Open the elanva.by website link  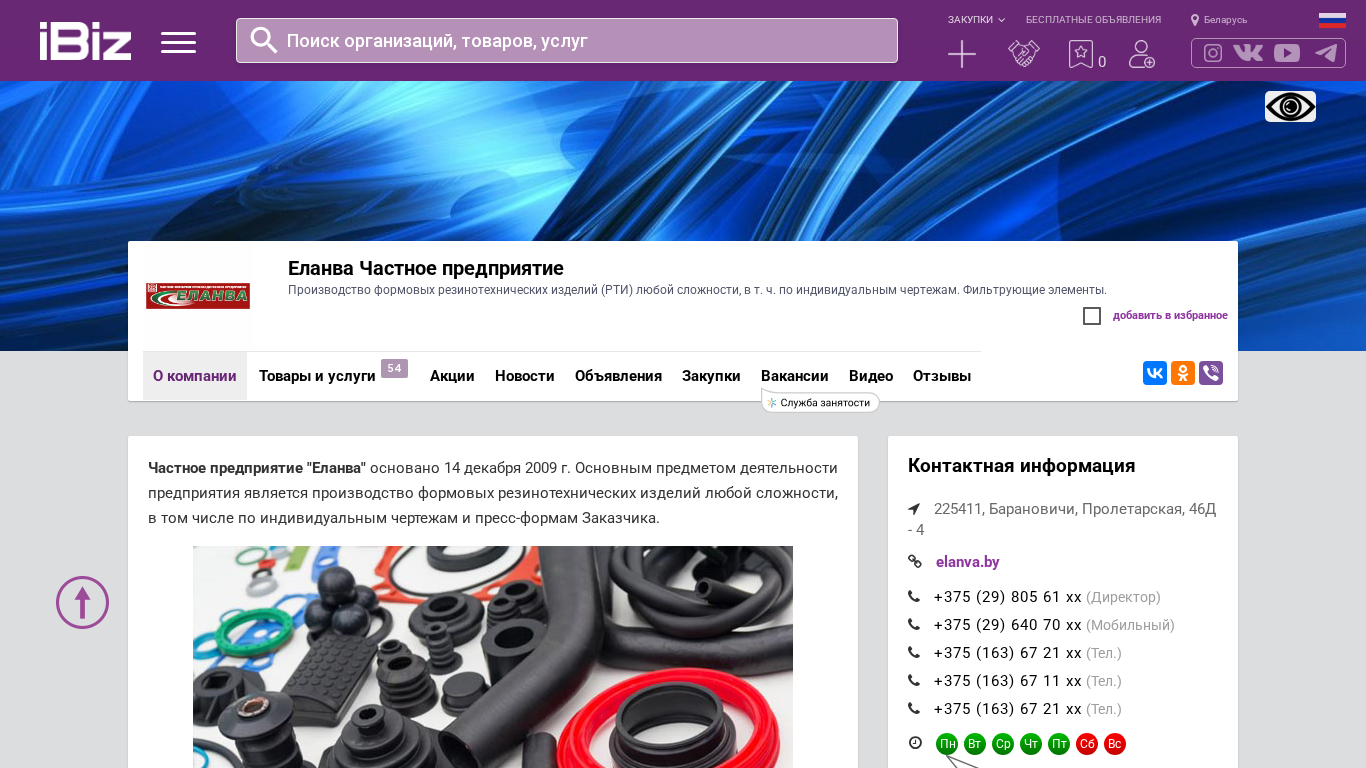click(967, 562)
